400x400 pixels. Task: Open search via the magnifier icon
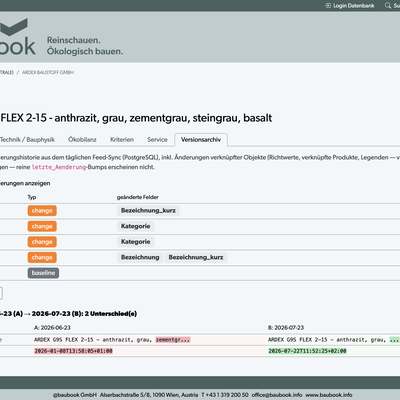[x=388, y=5]
